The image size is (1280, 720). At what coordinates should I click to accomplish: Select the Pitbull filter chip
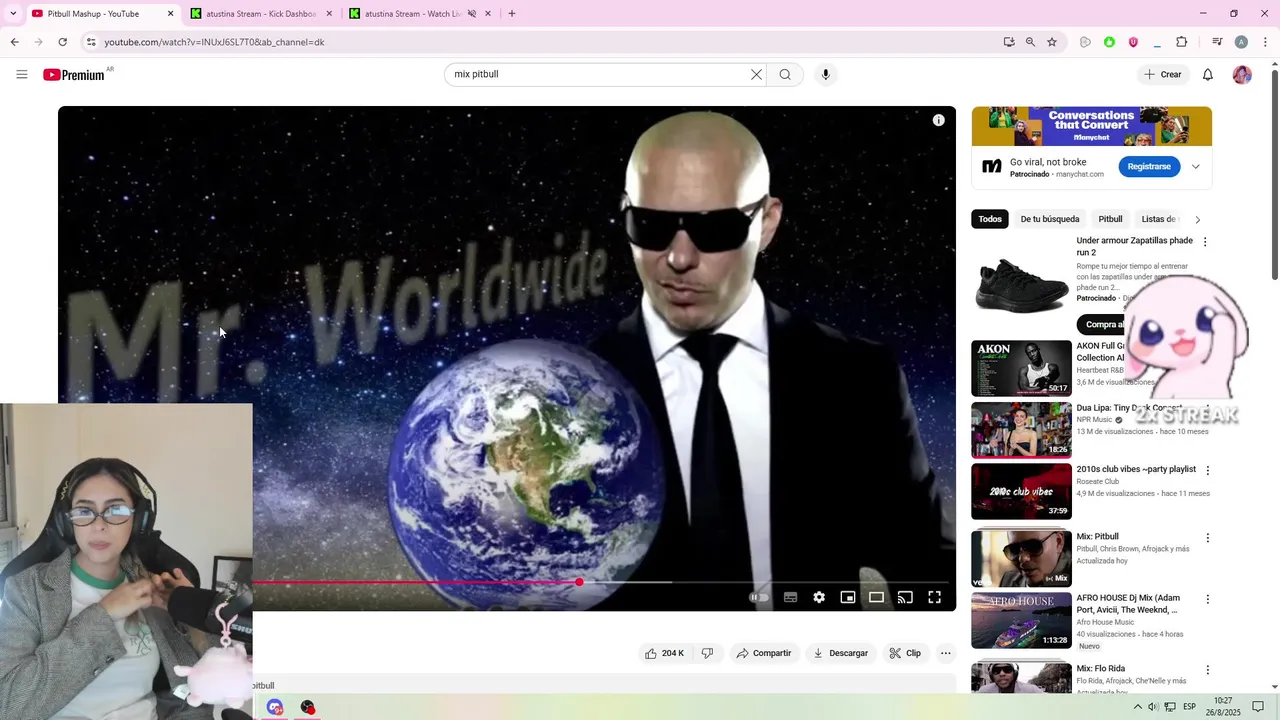(1110, 219)
